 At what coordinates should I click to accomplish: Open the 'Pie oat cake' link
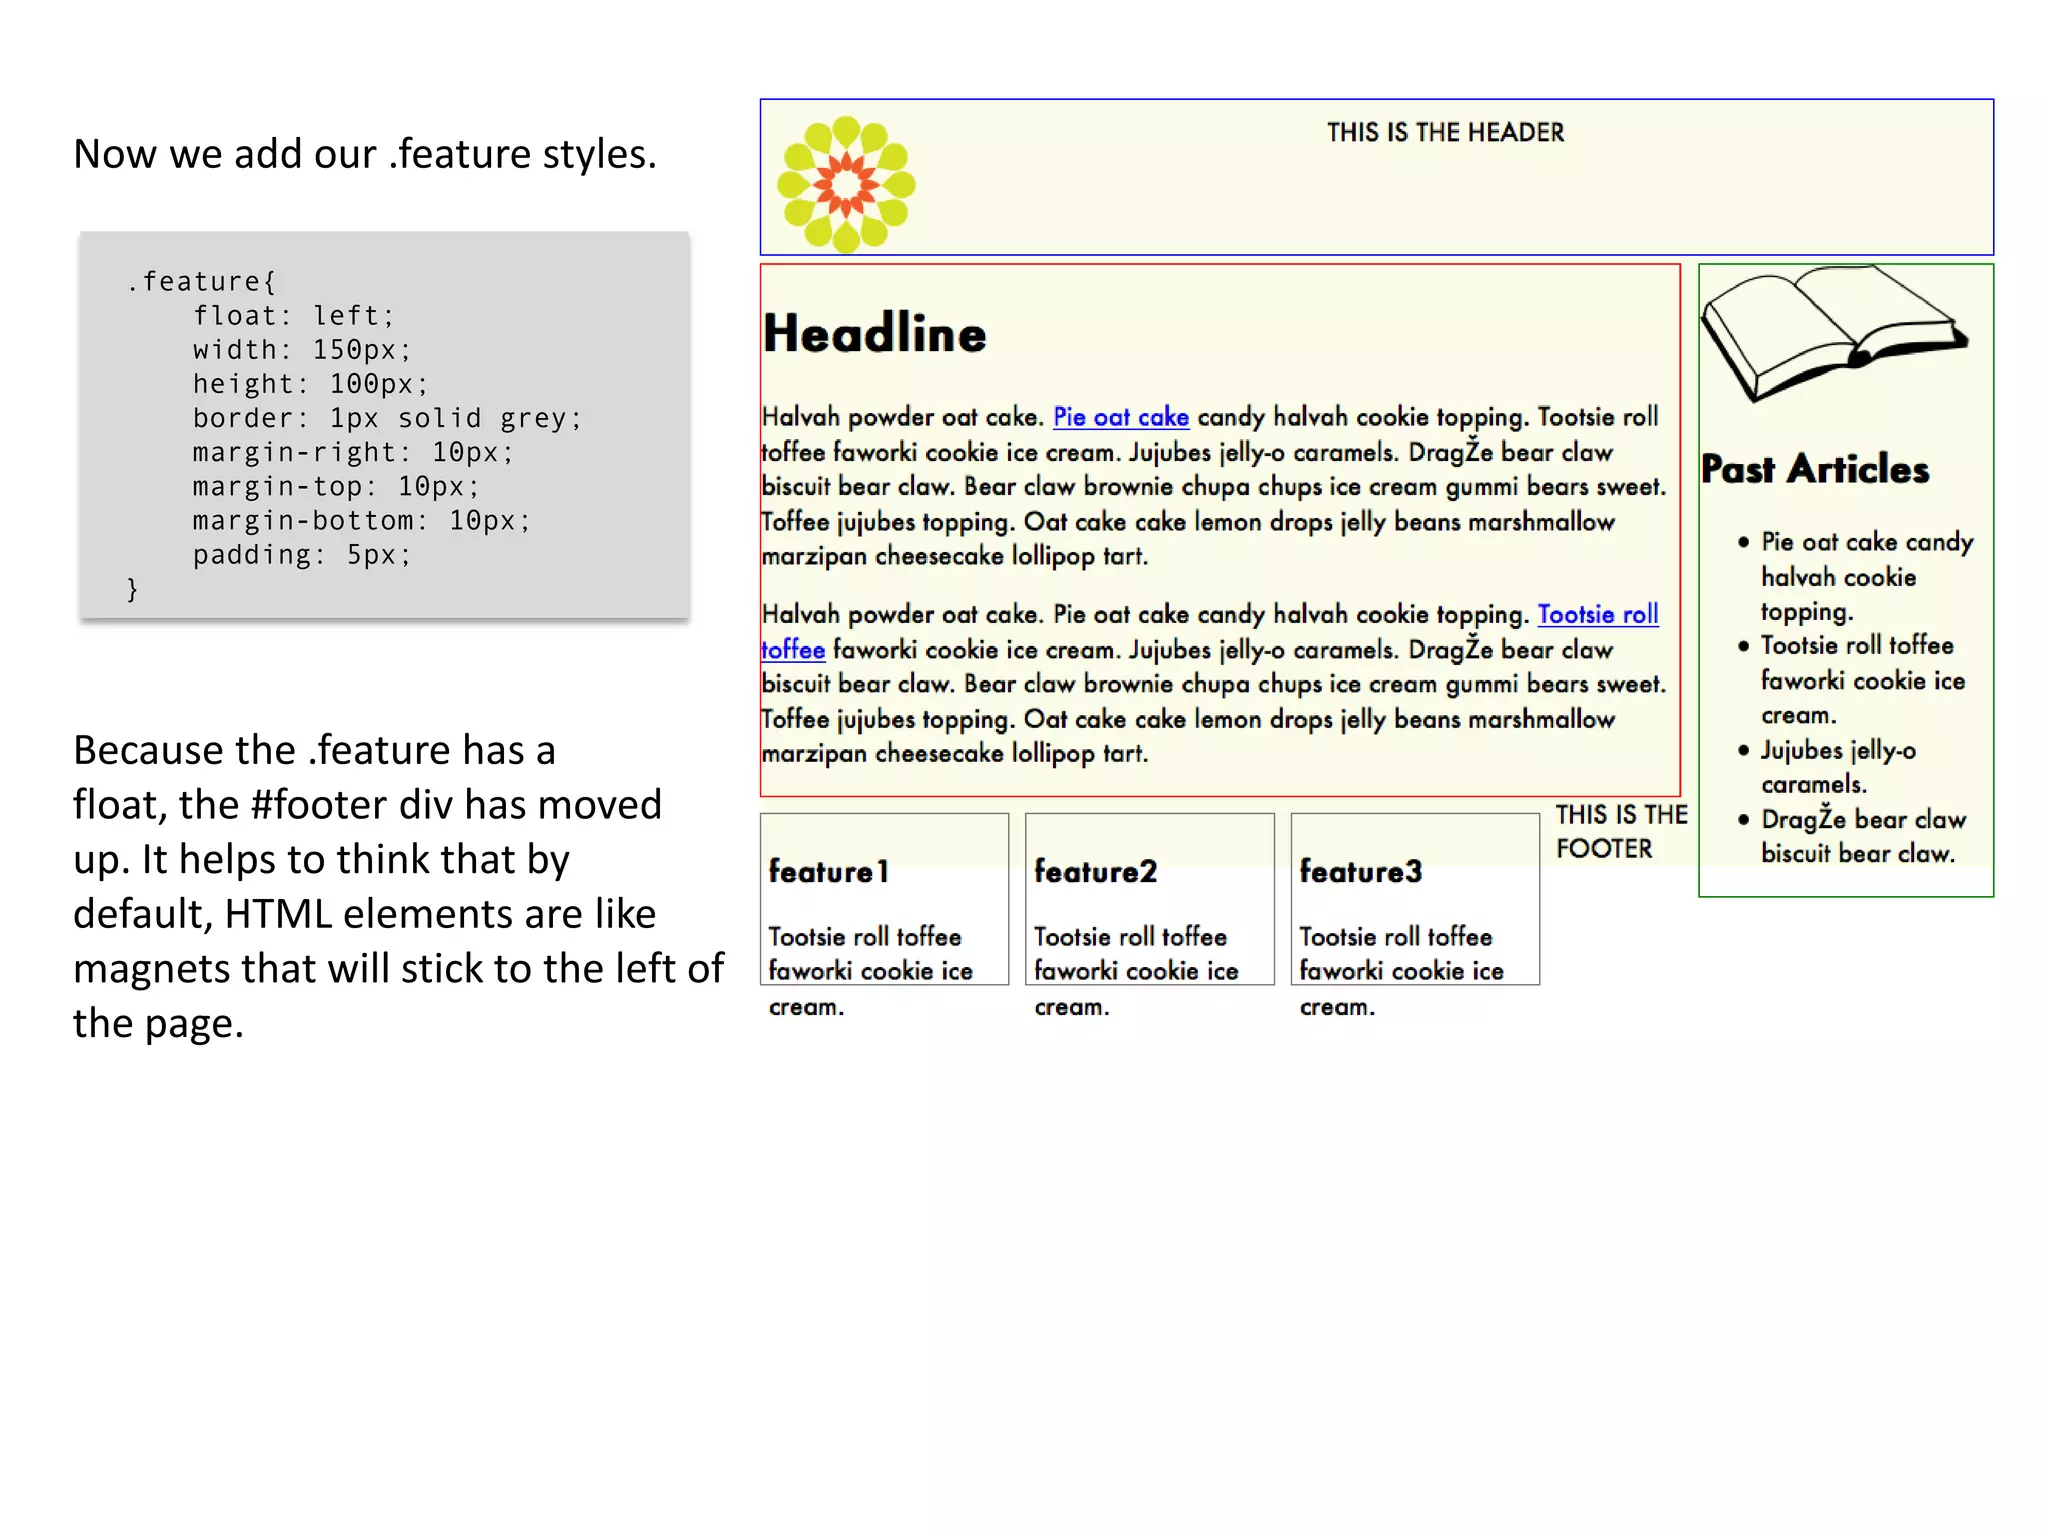pyautogui.click(x=1120, y=417)
